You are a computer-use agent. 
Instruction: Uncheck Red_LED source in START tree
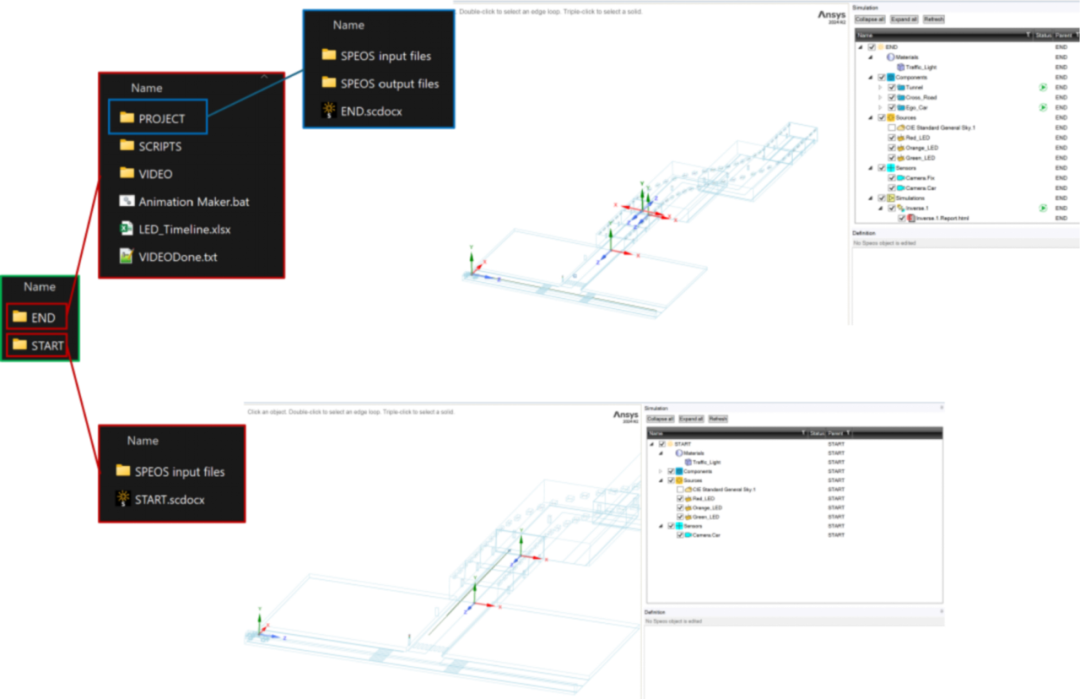coord(680,499)
